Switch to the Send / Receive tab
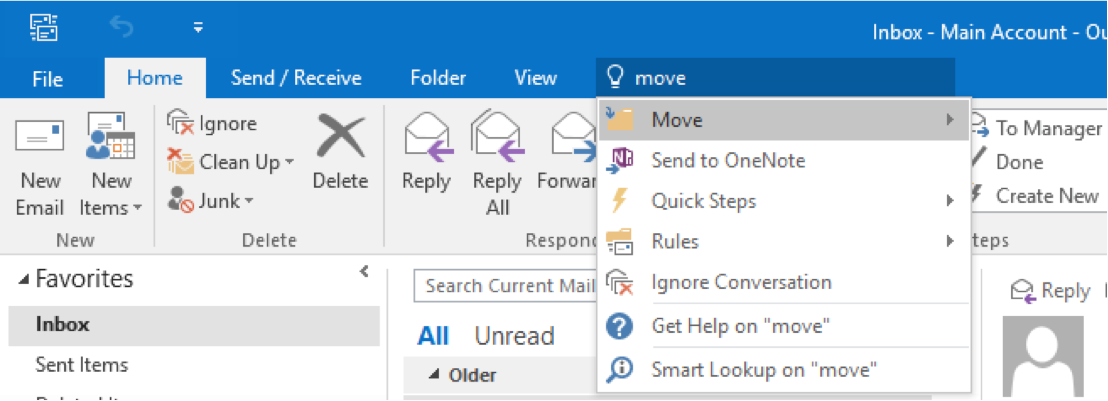The height and width of the screenshot is (401, 1108). pyautogui.click(x=296, y=79)
